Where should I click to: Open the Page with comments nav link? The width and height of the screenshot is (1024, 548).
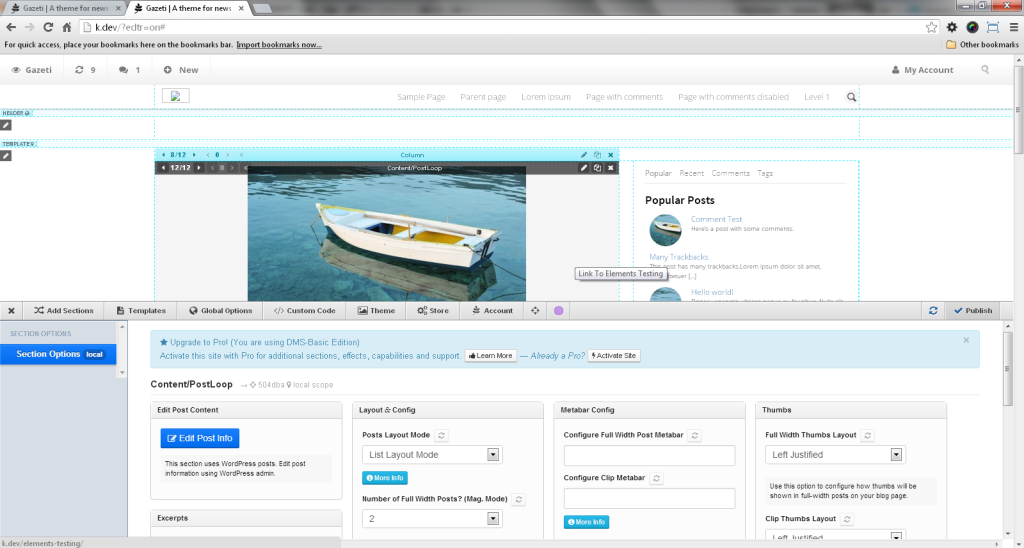click(x=624, y=97)
